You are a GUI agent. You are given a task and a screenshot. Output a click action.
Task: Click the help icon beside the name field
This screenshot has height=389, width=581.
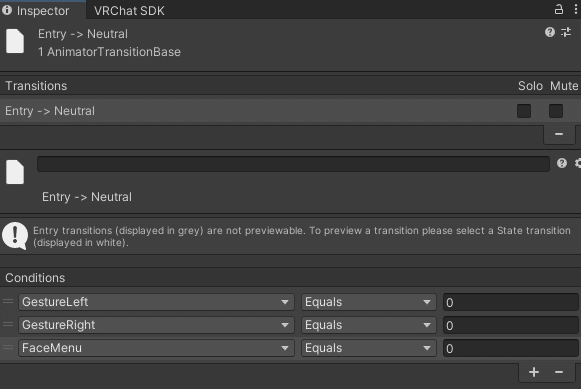(x=562, y=163)
